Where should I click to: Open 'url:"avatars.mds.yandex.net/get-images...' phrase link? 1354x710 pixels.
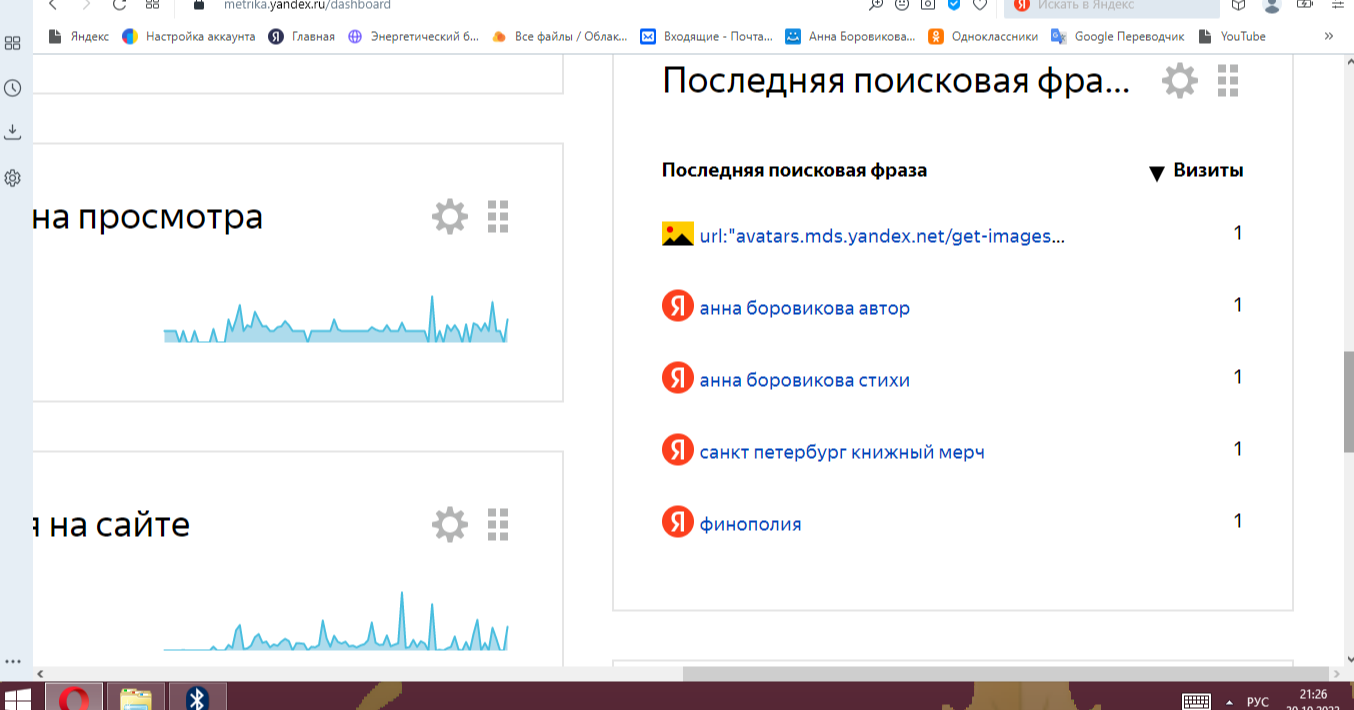[x=882, y=237]
